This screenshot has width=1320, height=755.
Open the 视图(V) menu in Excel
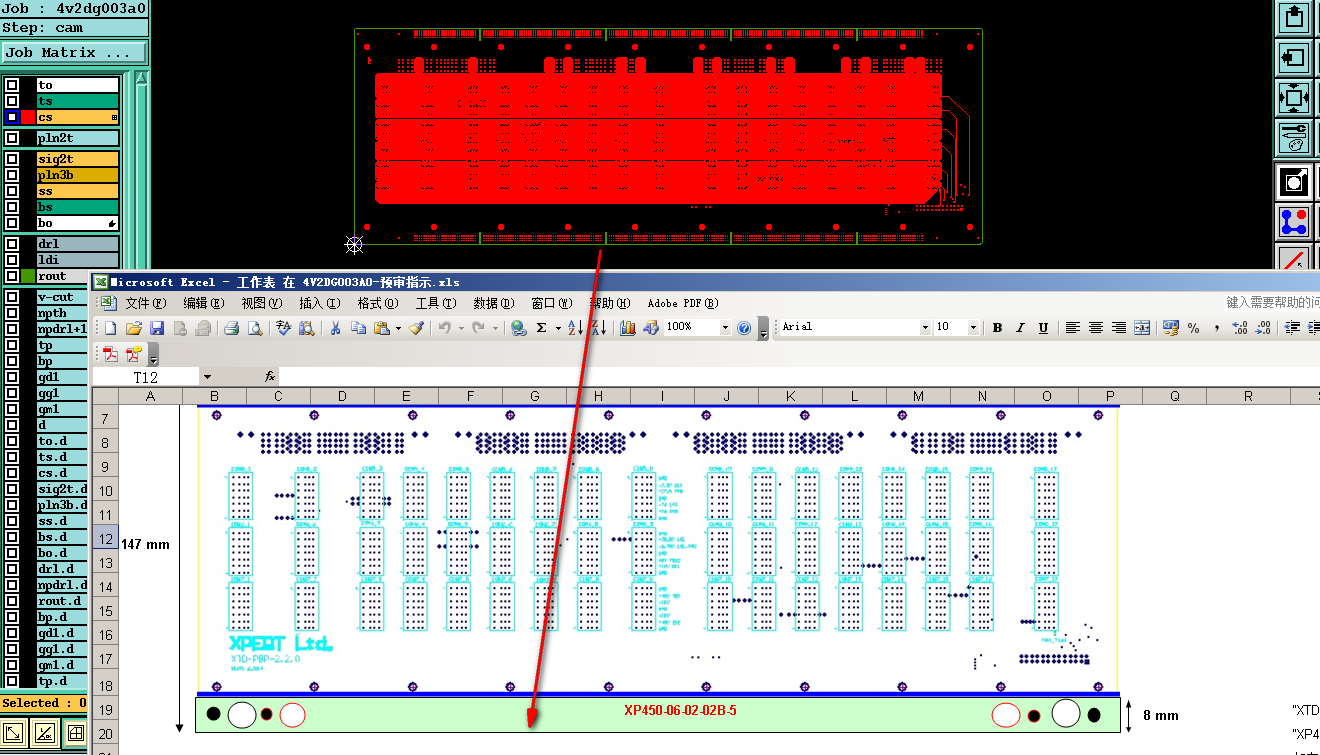point(262,303)
